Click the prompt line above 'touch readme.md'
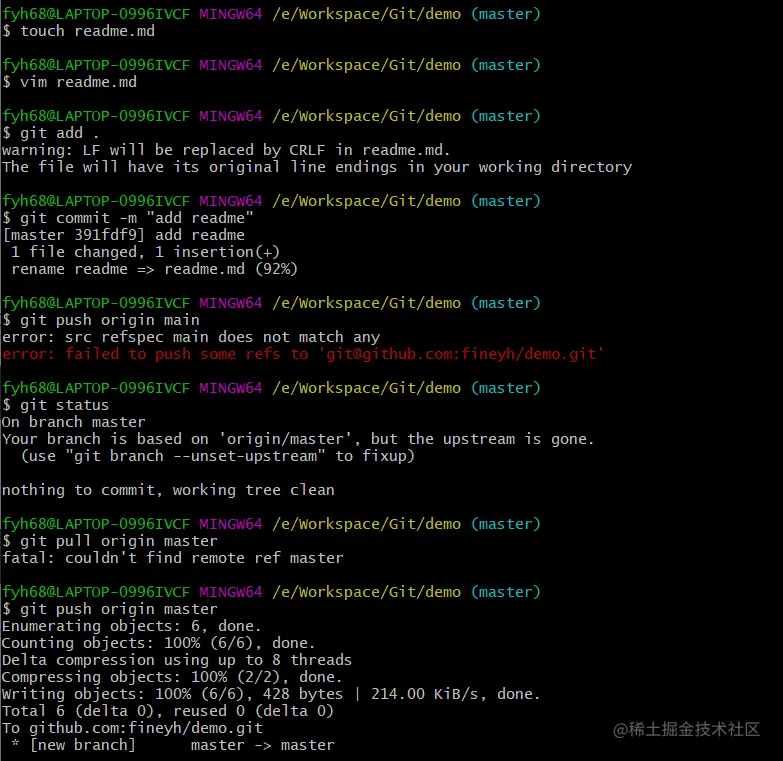Viewport: 783px width, 761px height. coord(272,14)
